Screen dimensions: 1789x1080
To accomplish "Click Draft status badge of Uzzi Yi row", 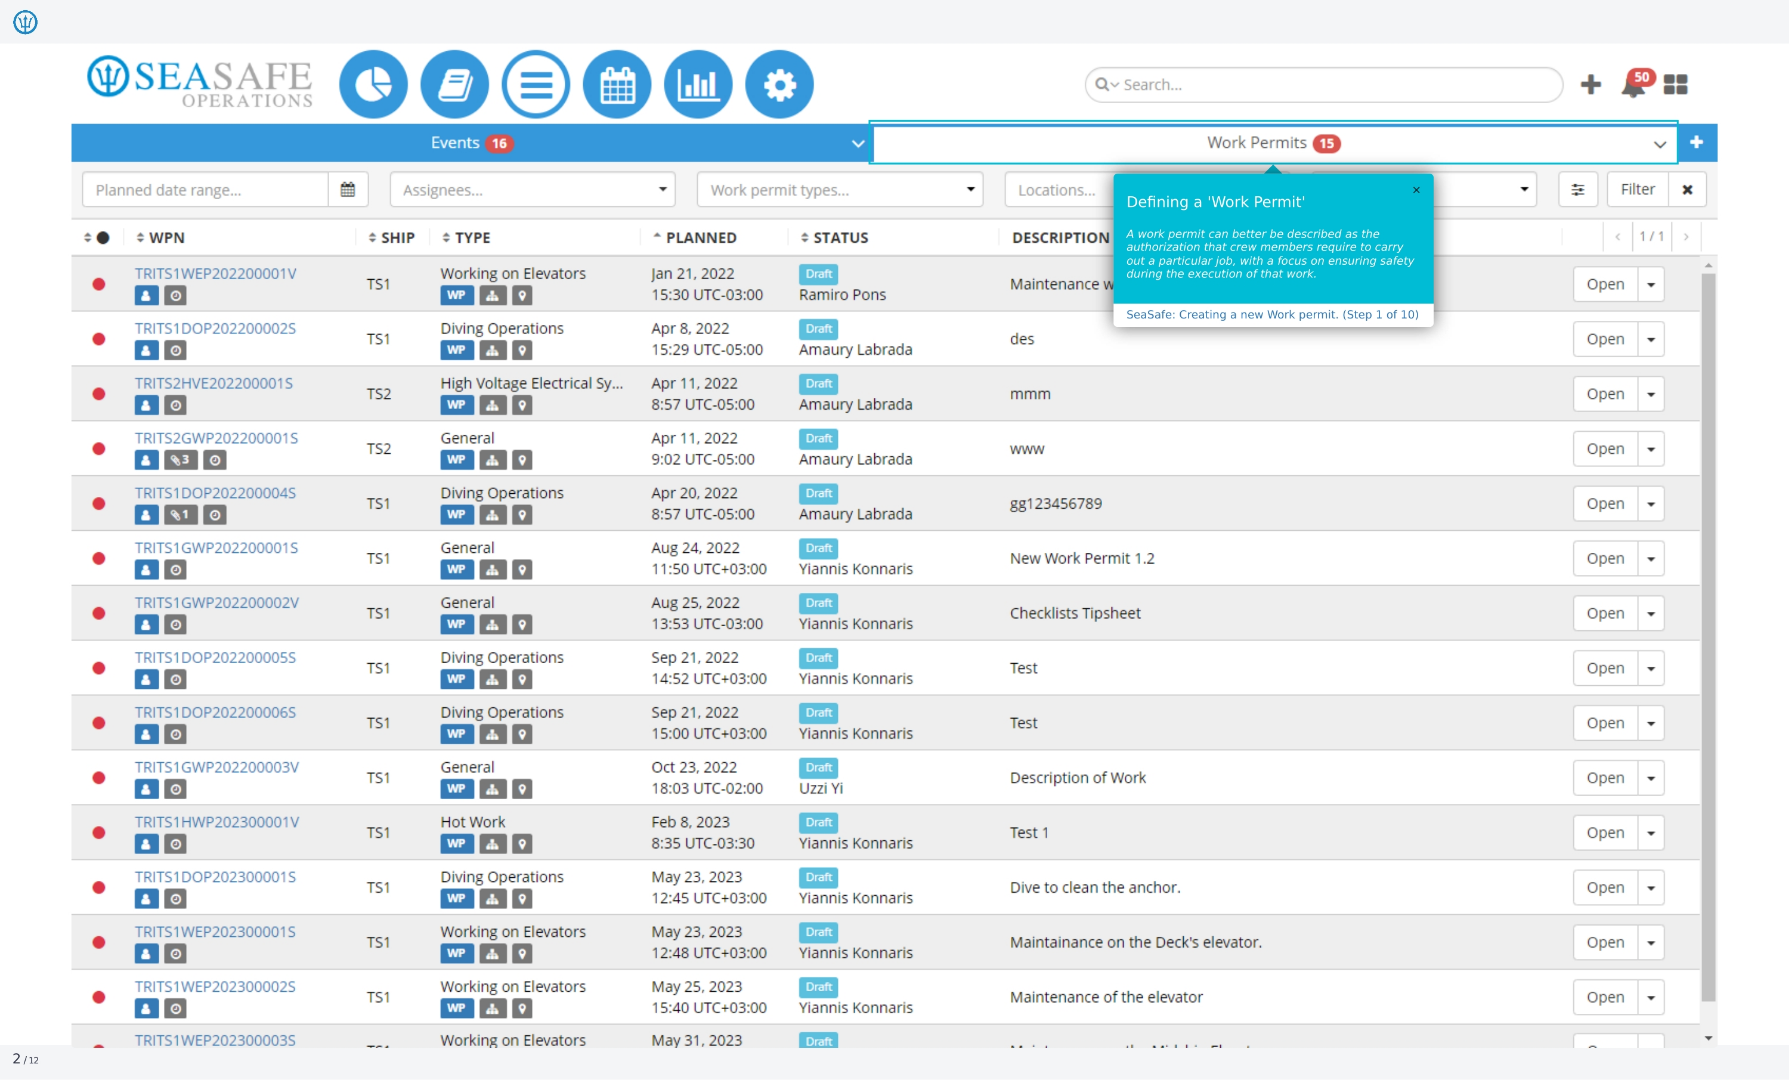I will click(819, 768).
